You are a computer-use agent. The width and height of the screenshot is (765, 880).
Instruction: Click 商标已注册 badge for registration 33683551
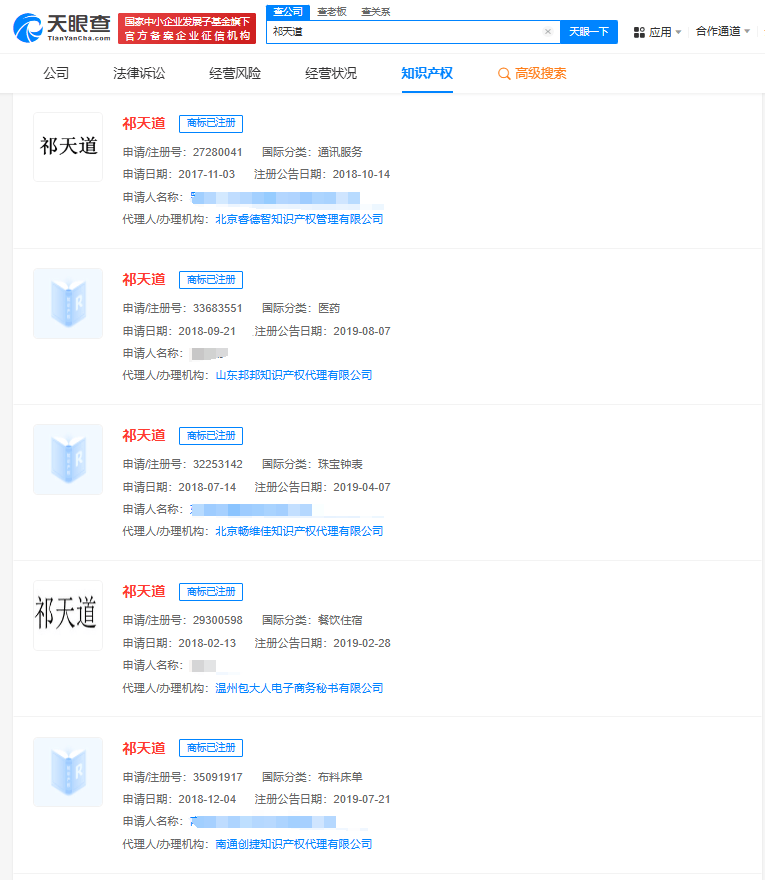point(211,279)
